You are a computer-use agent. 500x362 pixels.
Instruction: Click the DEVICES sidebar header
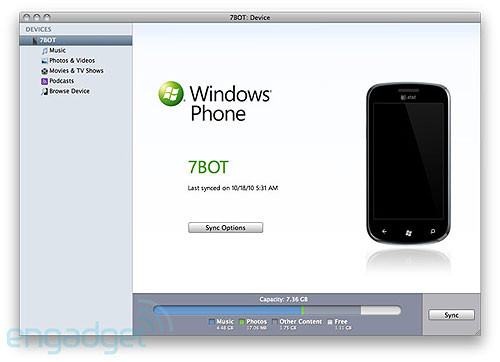point(38,29)
